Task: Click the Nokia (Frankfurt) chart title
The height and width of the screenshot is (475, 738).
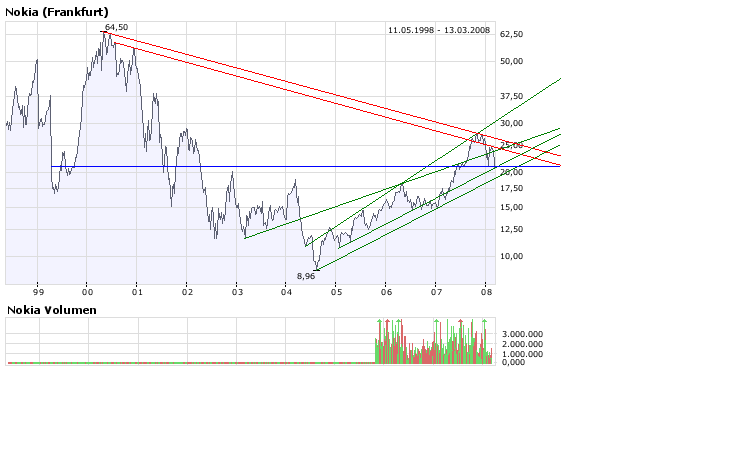Action: click(x=56, y=12)
